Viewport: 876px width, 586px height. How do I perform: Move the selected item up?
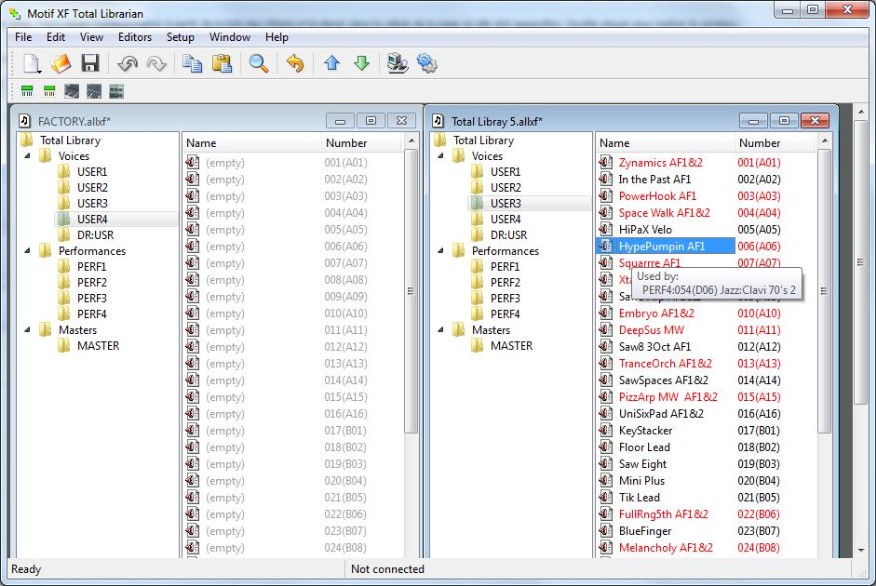point(332,63)
